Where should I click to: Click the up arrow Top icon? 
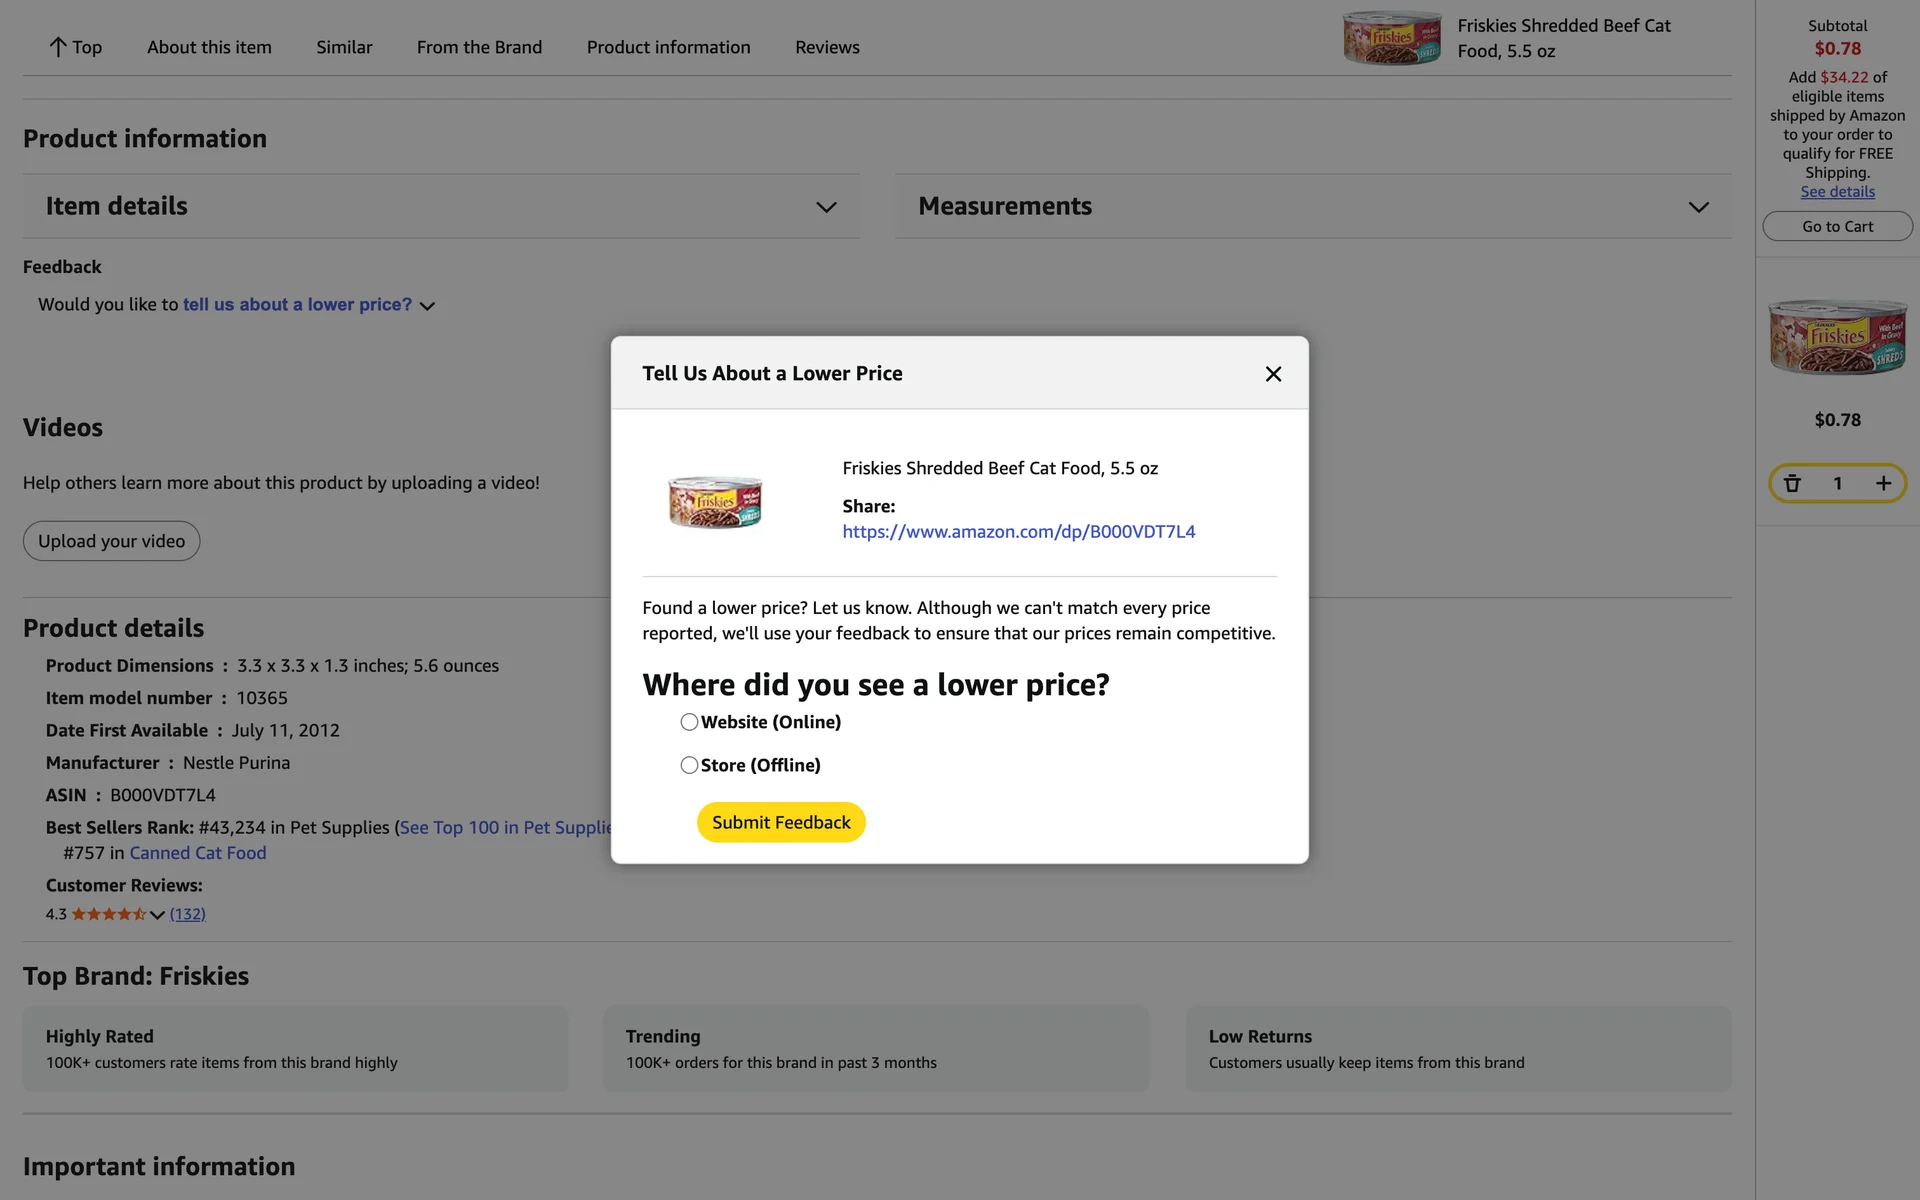58,47
